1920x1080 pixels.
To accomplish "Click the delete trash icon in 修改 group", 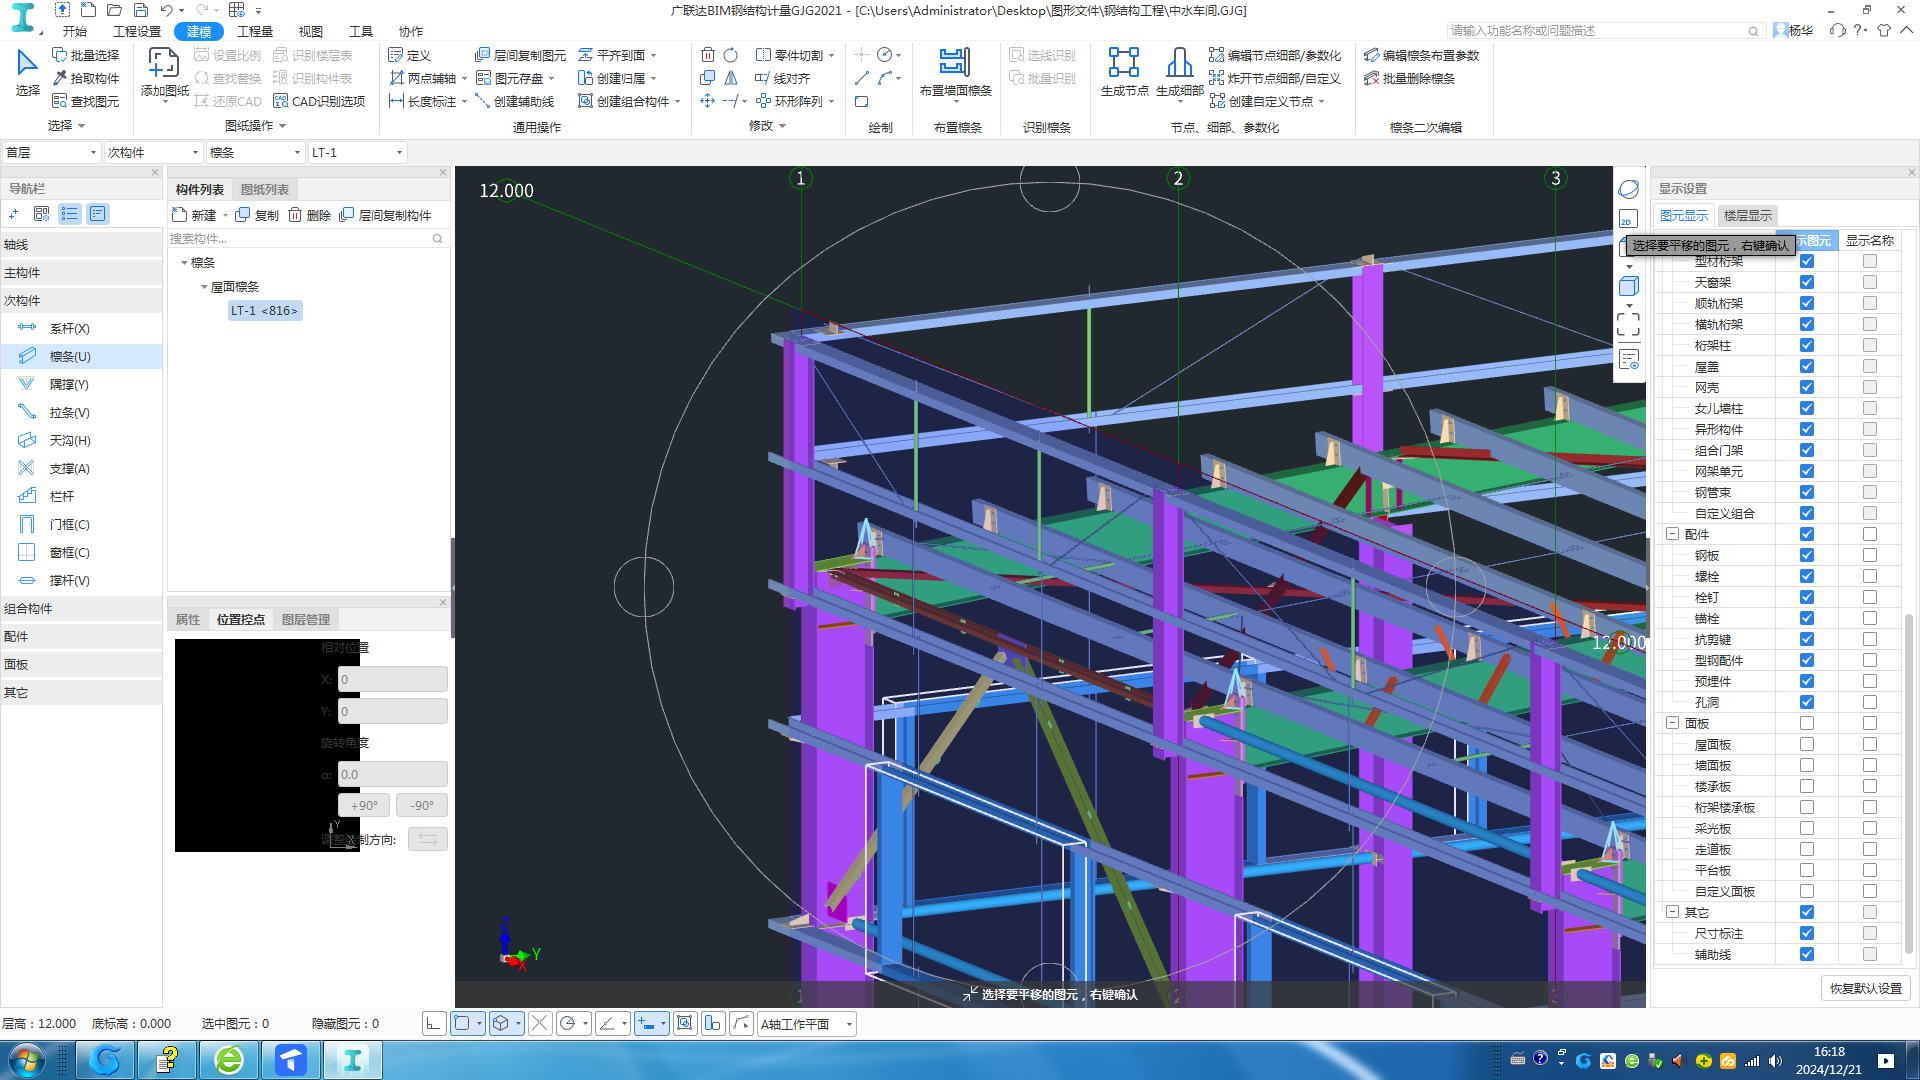I will pyautogui.click(x=708, y=55).
